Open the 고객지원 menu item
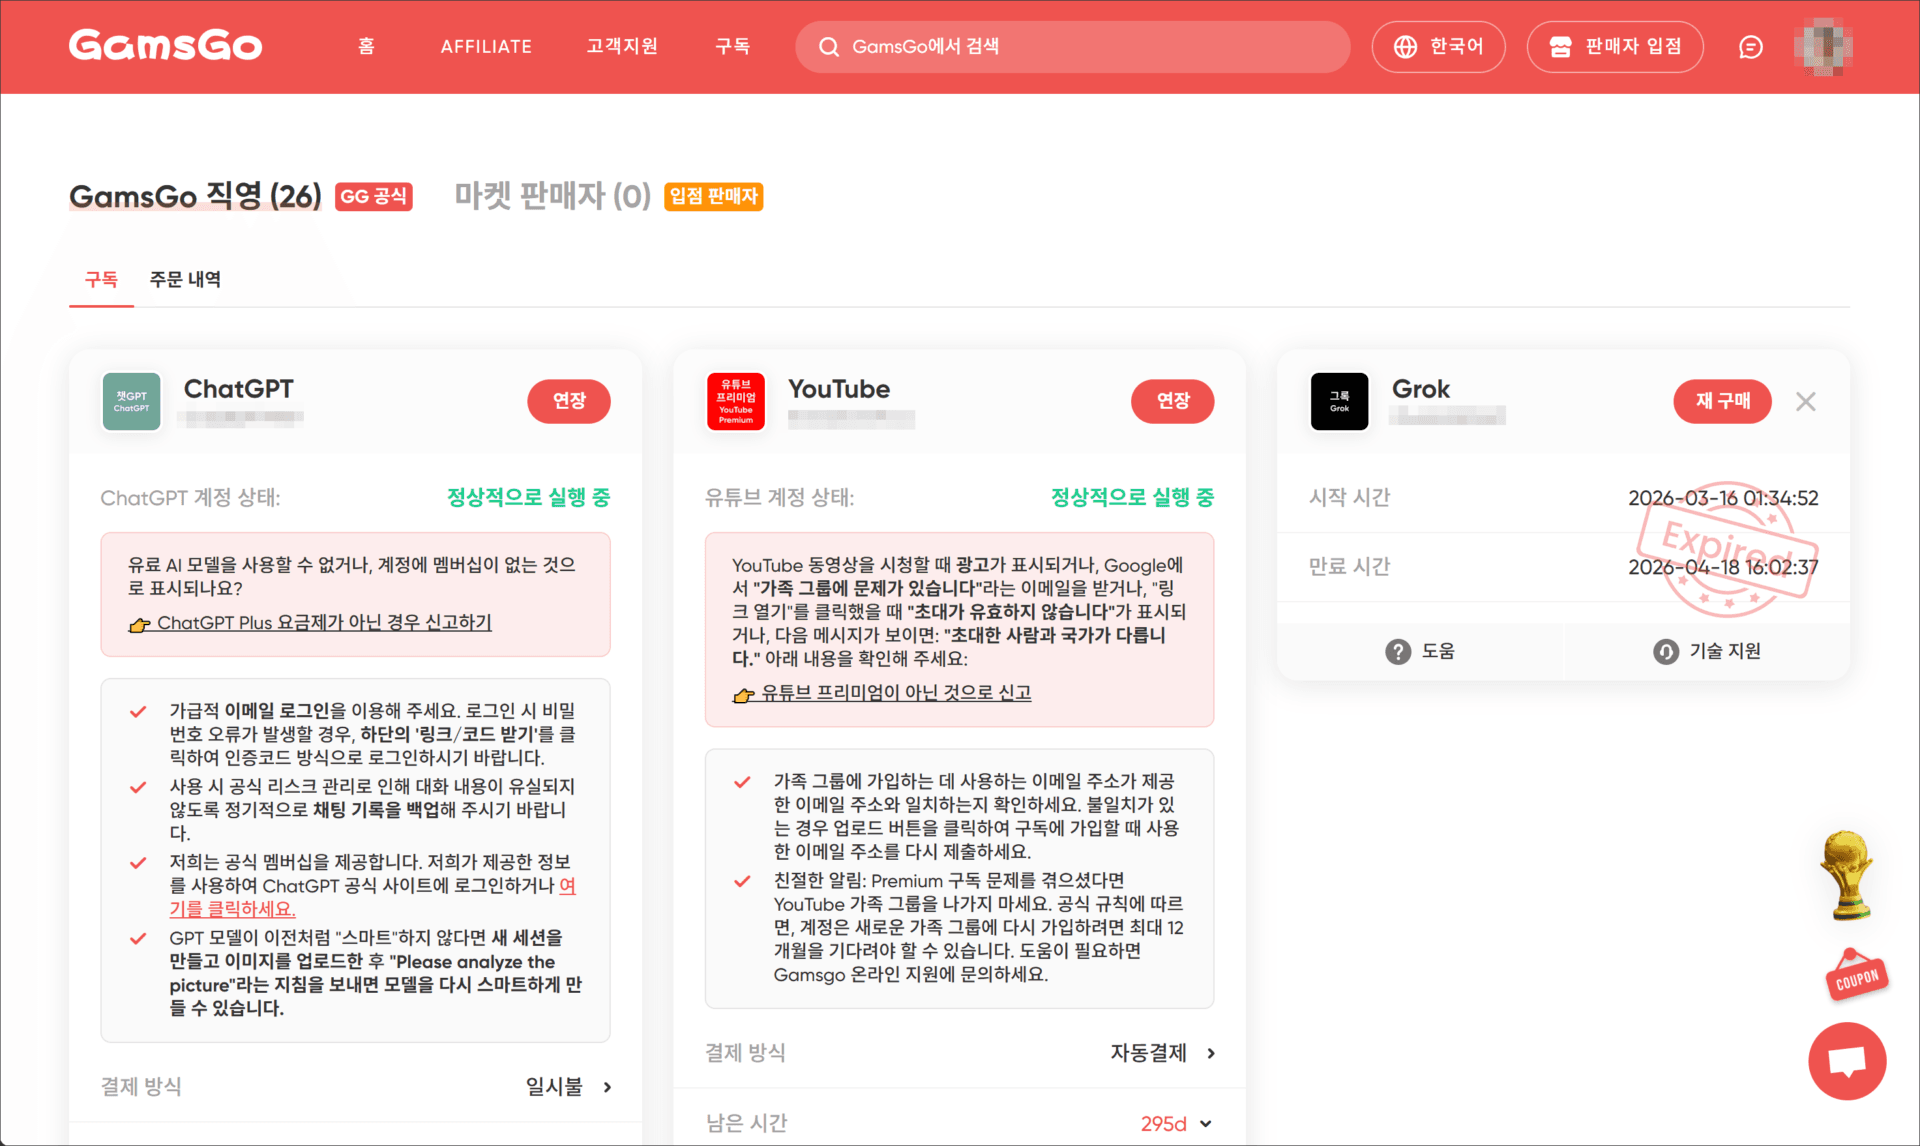This screenshot has height=1146, width=1920. point(622,46)
